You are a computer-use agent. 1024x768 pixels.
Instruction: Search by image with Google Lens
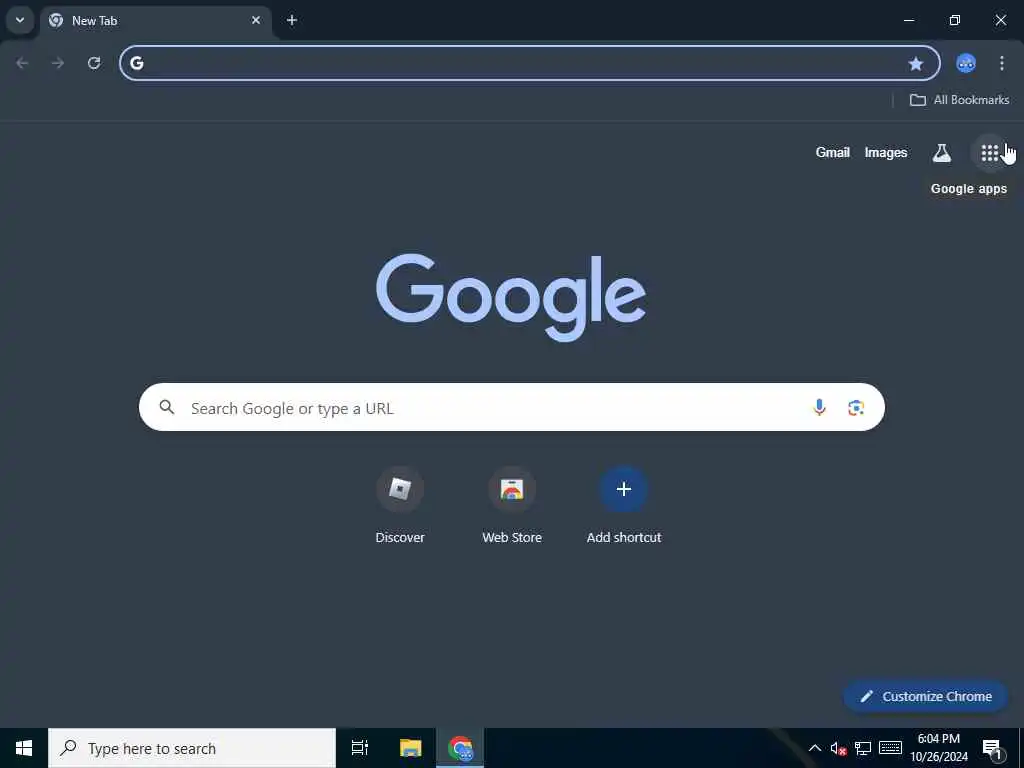tap(856, 408)
